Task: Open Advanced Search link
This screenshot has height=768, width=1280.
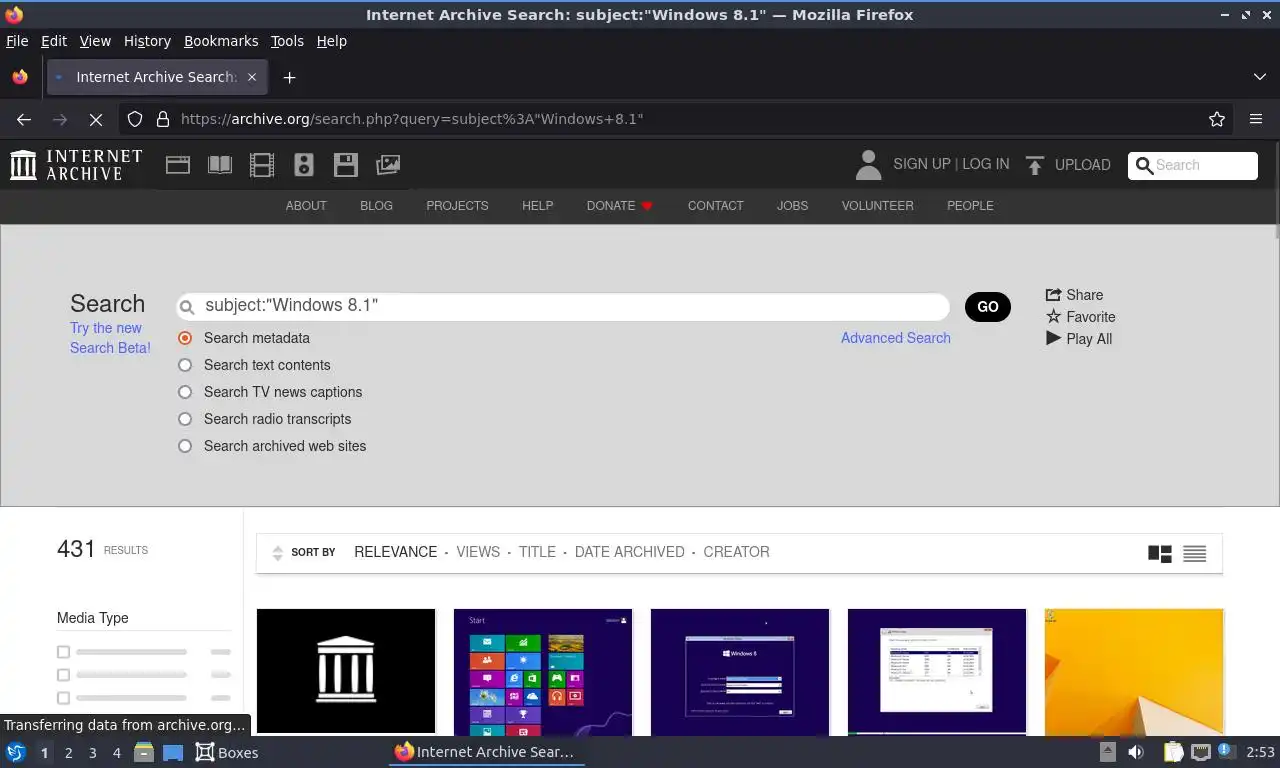Action: [x=896, y=338]
